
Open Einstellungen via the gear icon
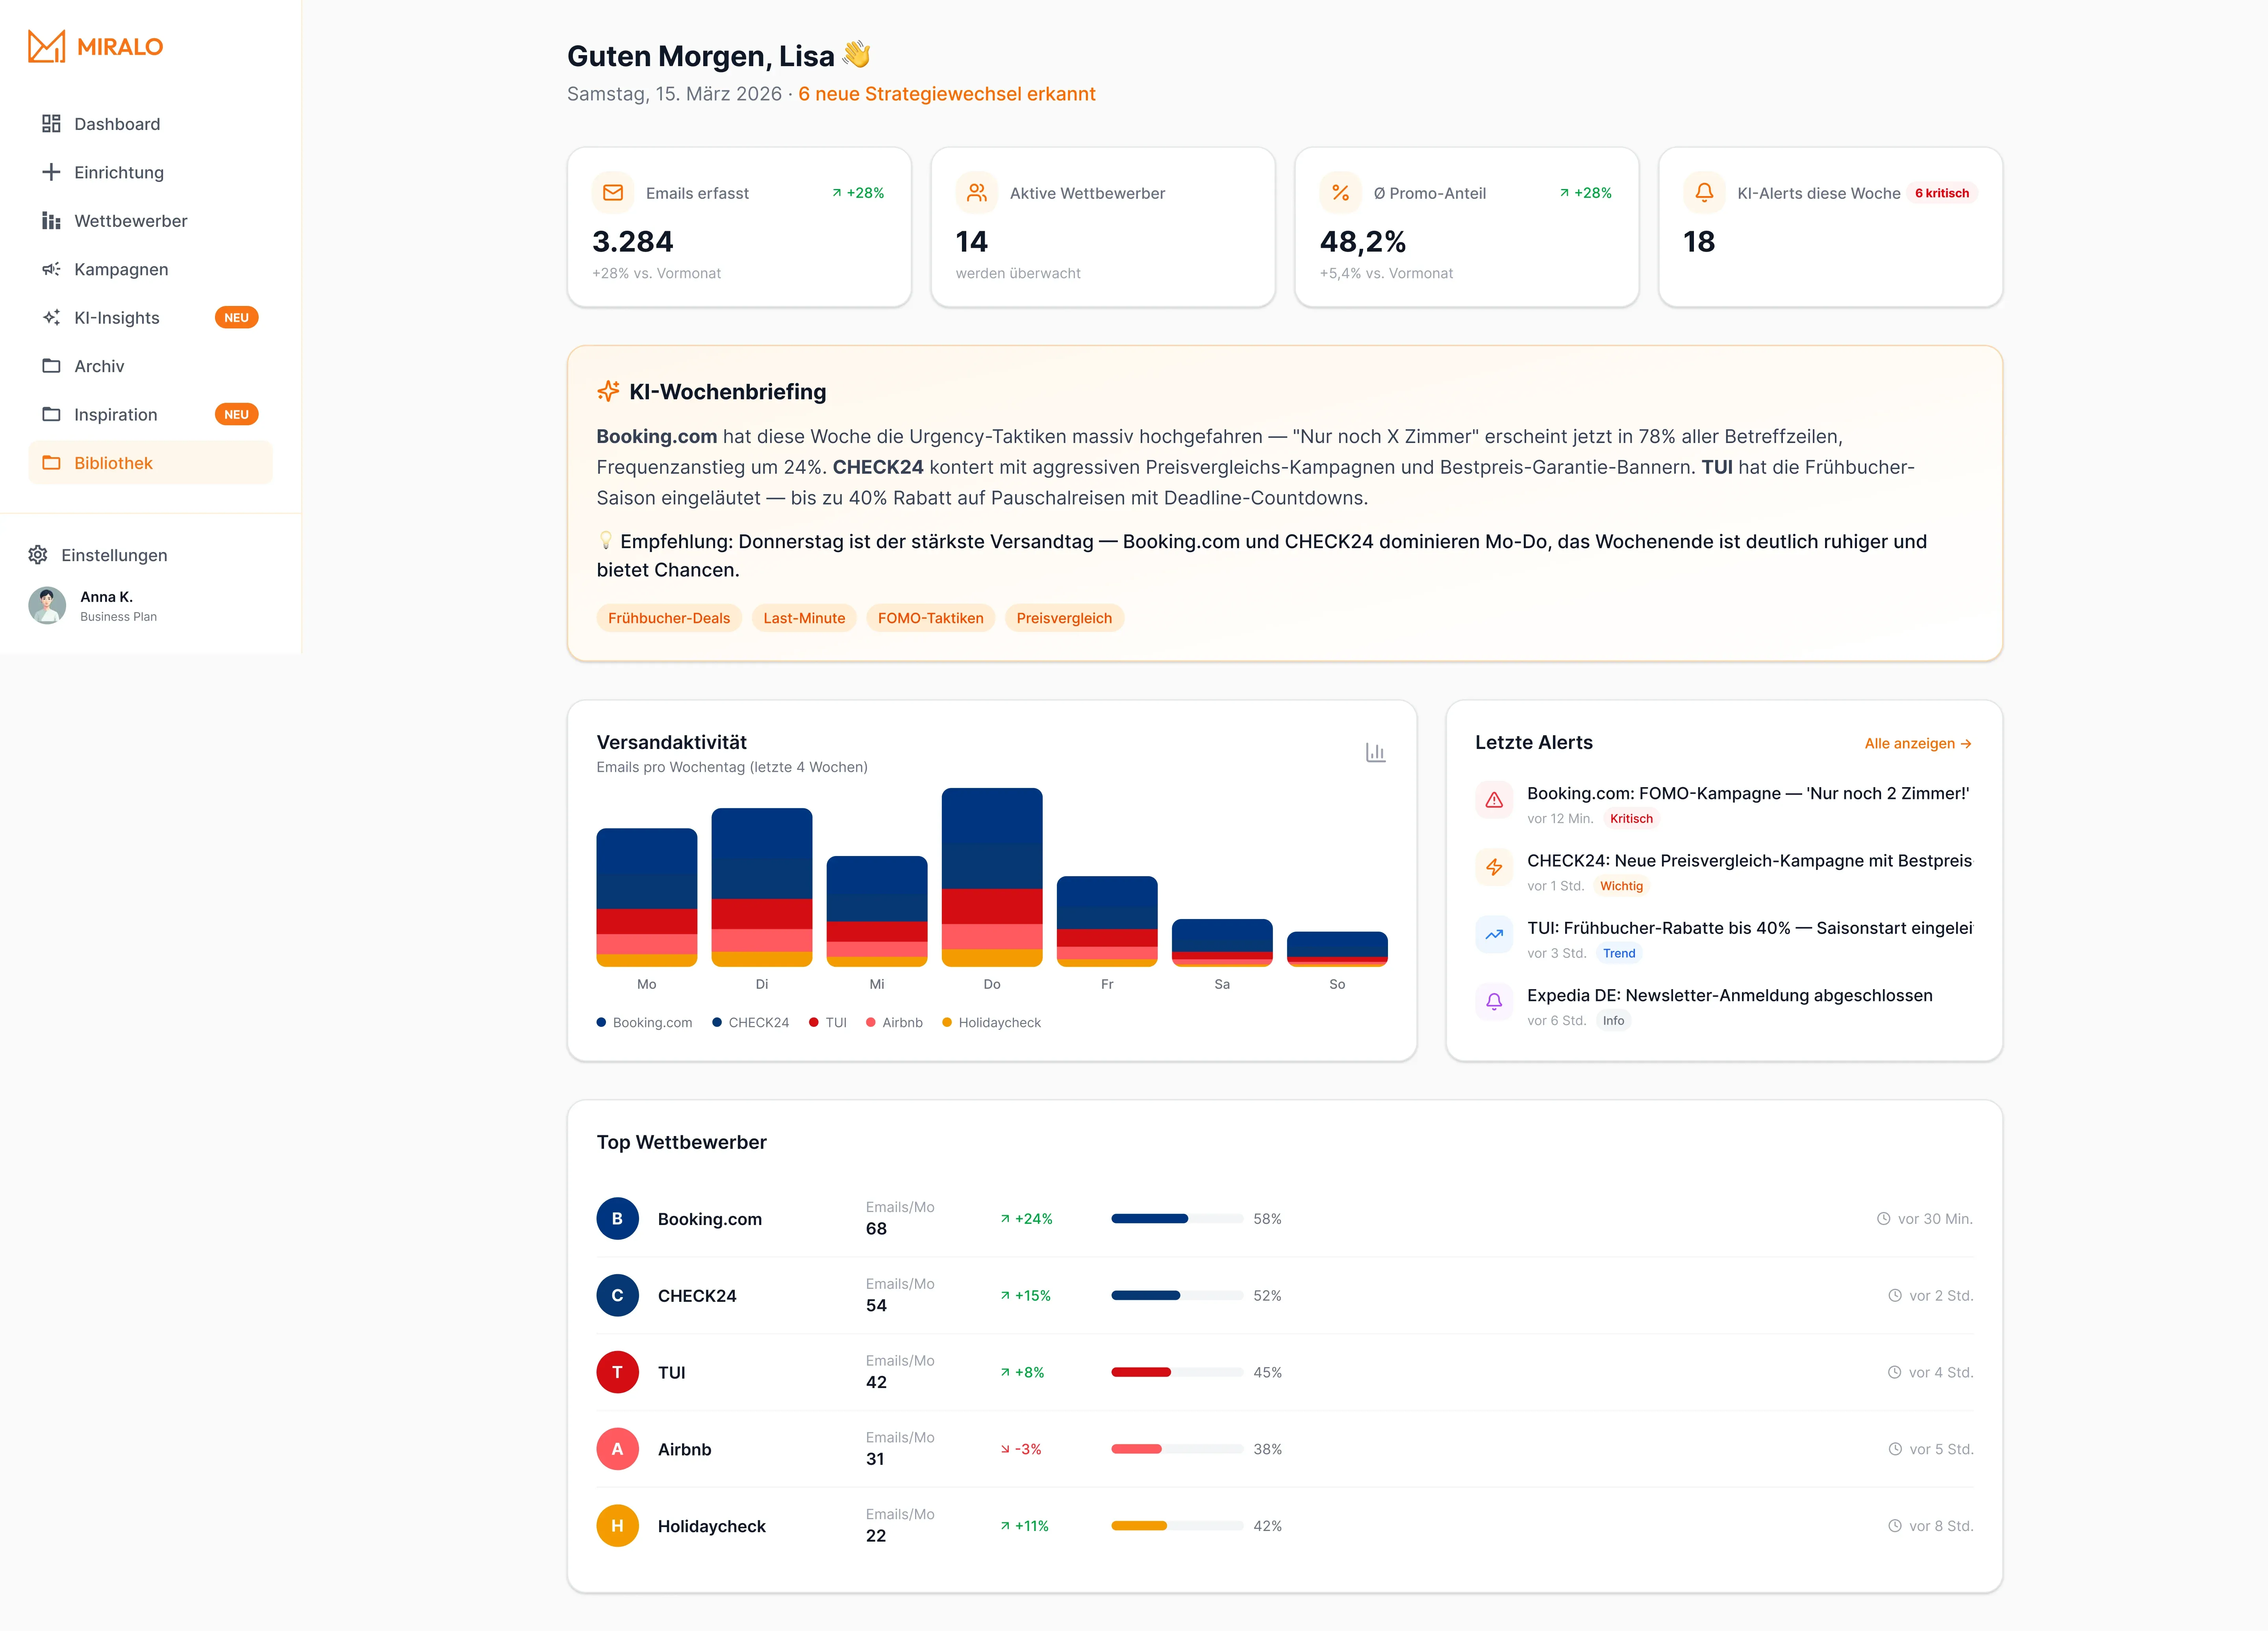tap(38, 555)
